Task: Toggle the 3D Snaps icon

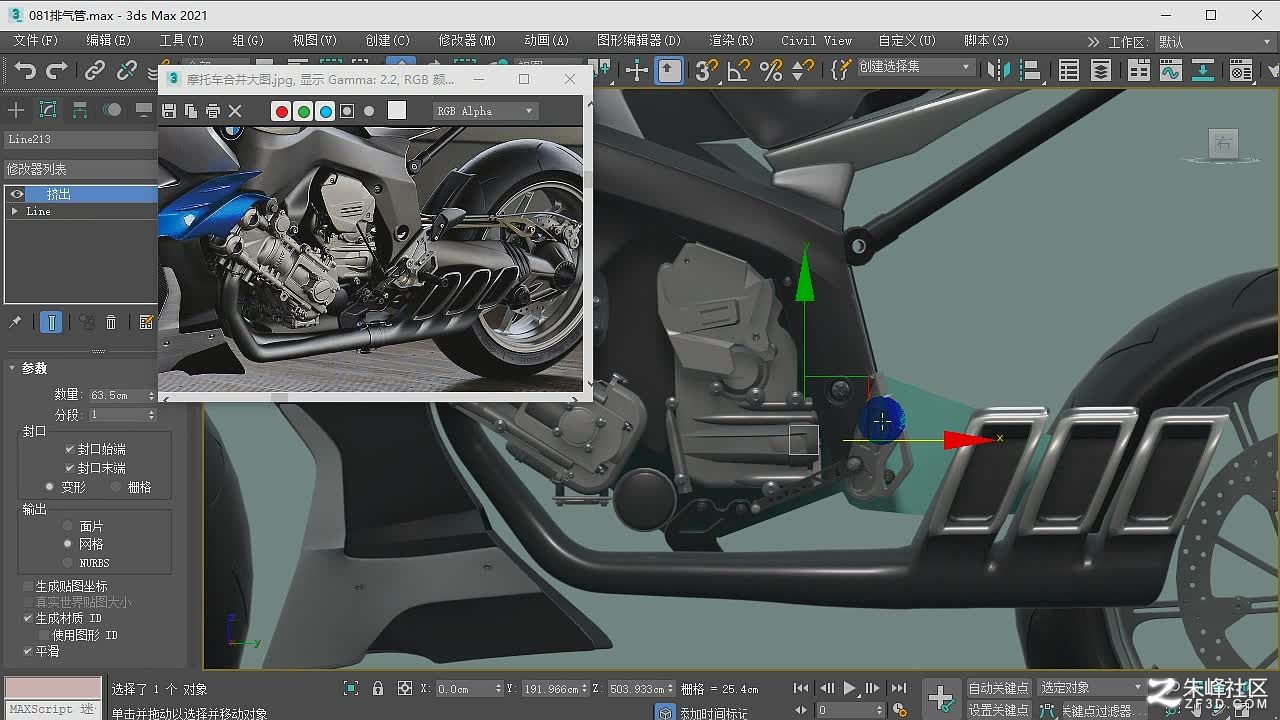Action: pos(706,70)
